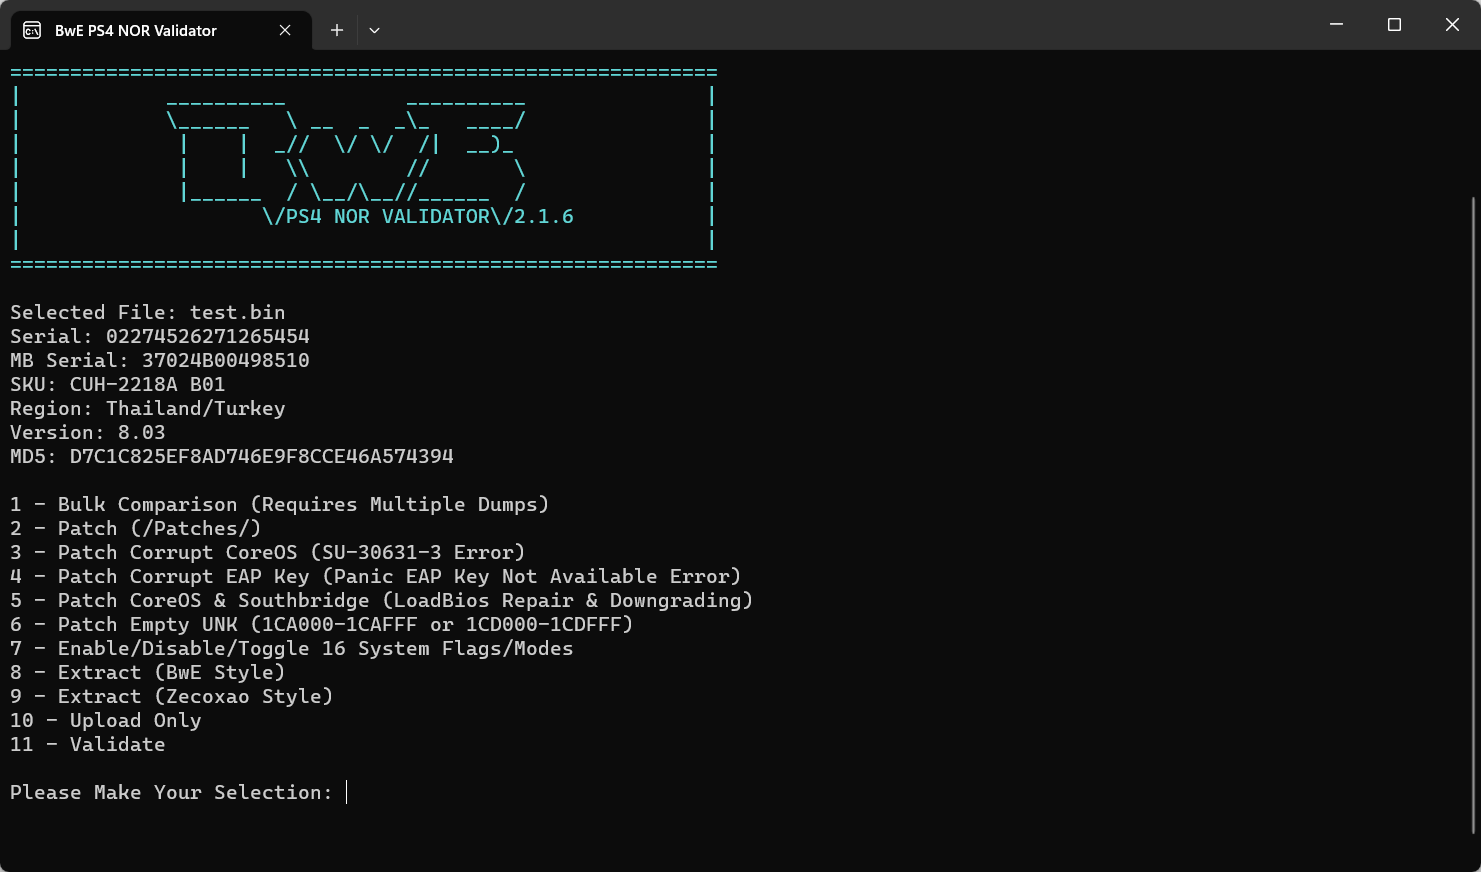Click the Region Thailand/Turkey line
Image resolution: width=1481 pixels, height=872 pixels.
tap(148, 409)
